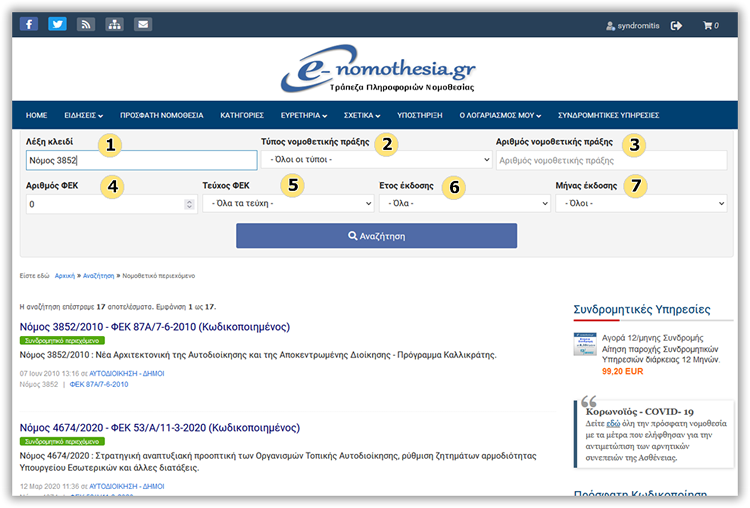
Task: Select the ΚΑΤΗΓΟΡΙΕΣ menu item
Action: [x=242, y=115]
